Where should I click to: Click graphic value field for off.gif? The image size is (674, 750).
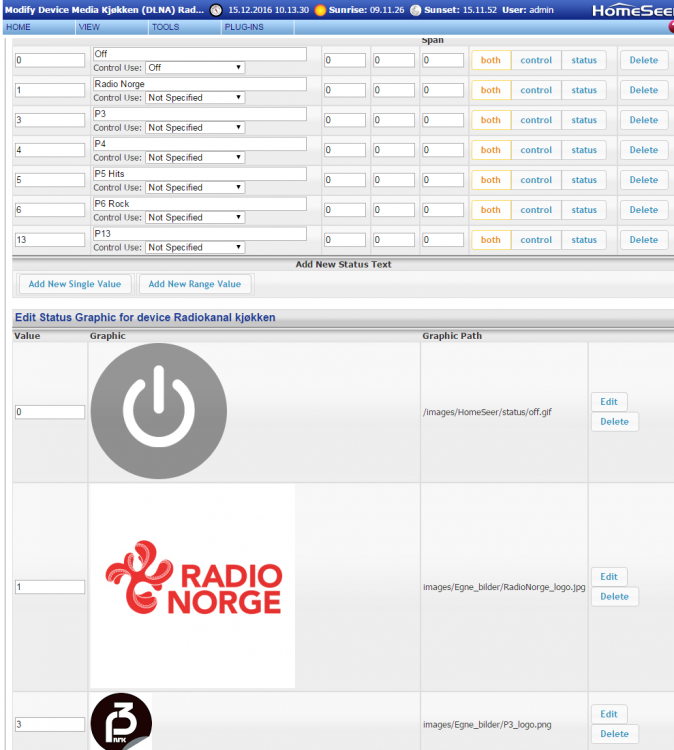coord(50,412)
